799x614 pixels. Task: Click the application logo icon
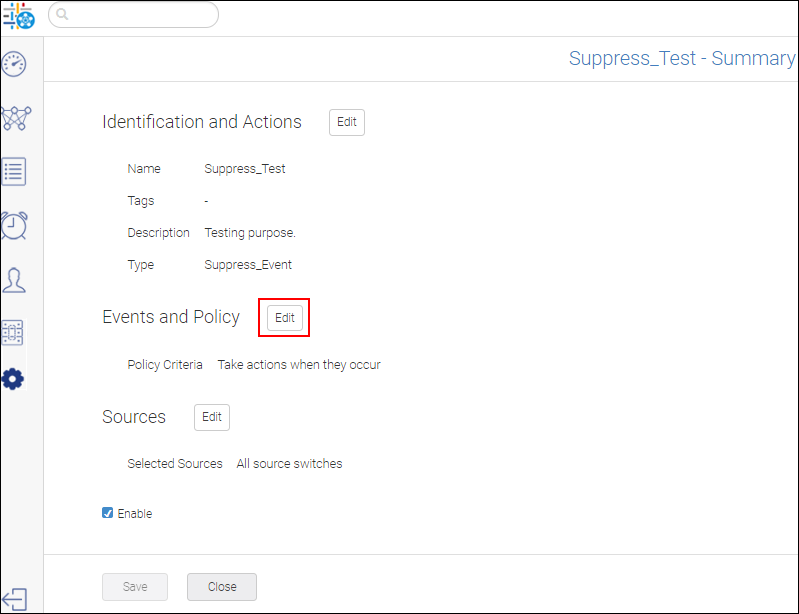pos(18,16)
